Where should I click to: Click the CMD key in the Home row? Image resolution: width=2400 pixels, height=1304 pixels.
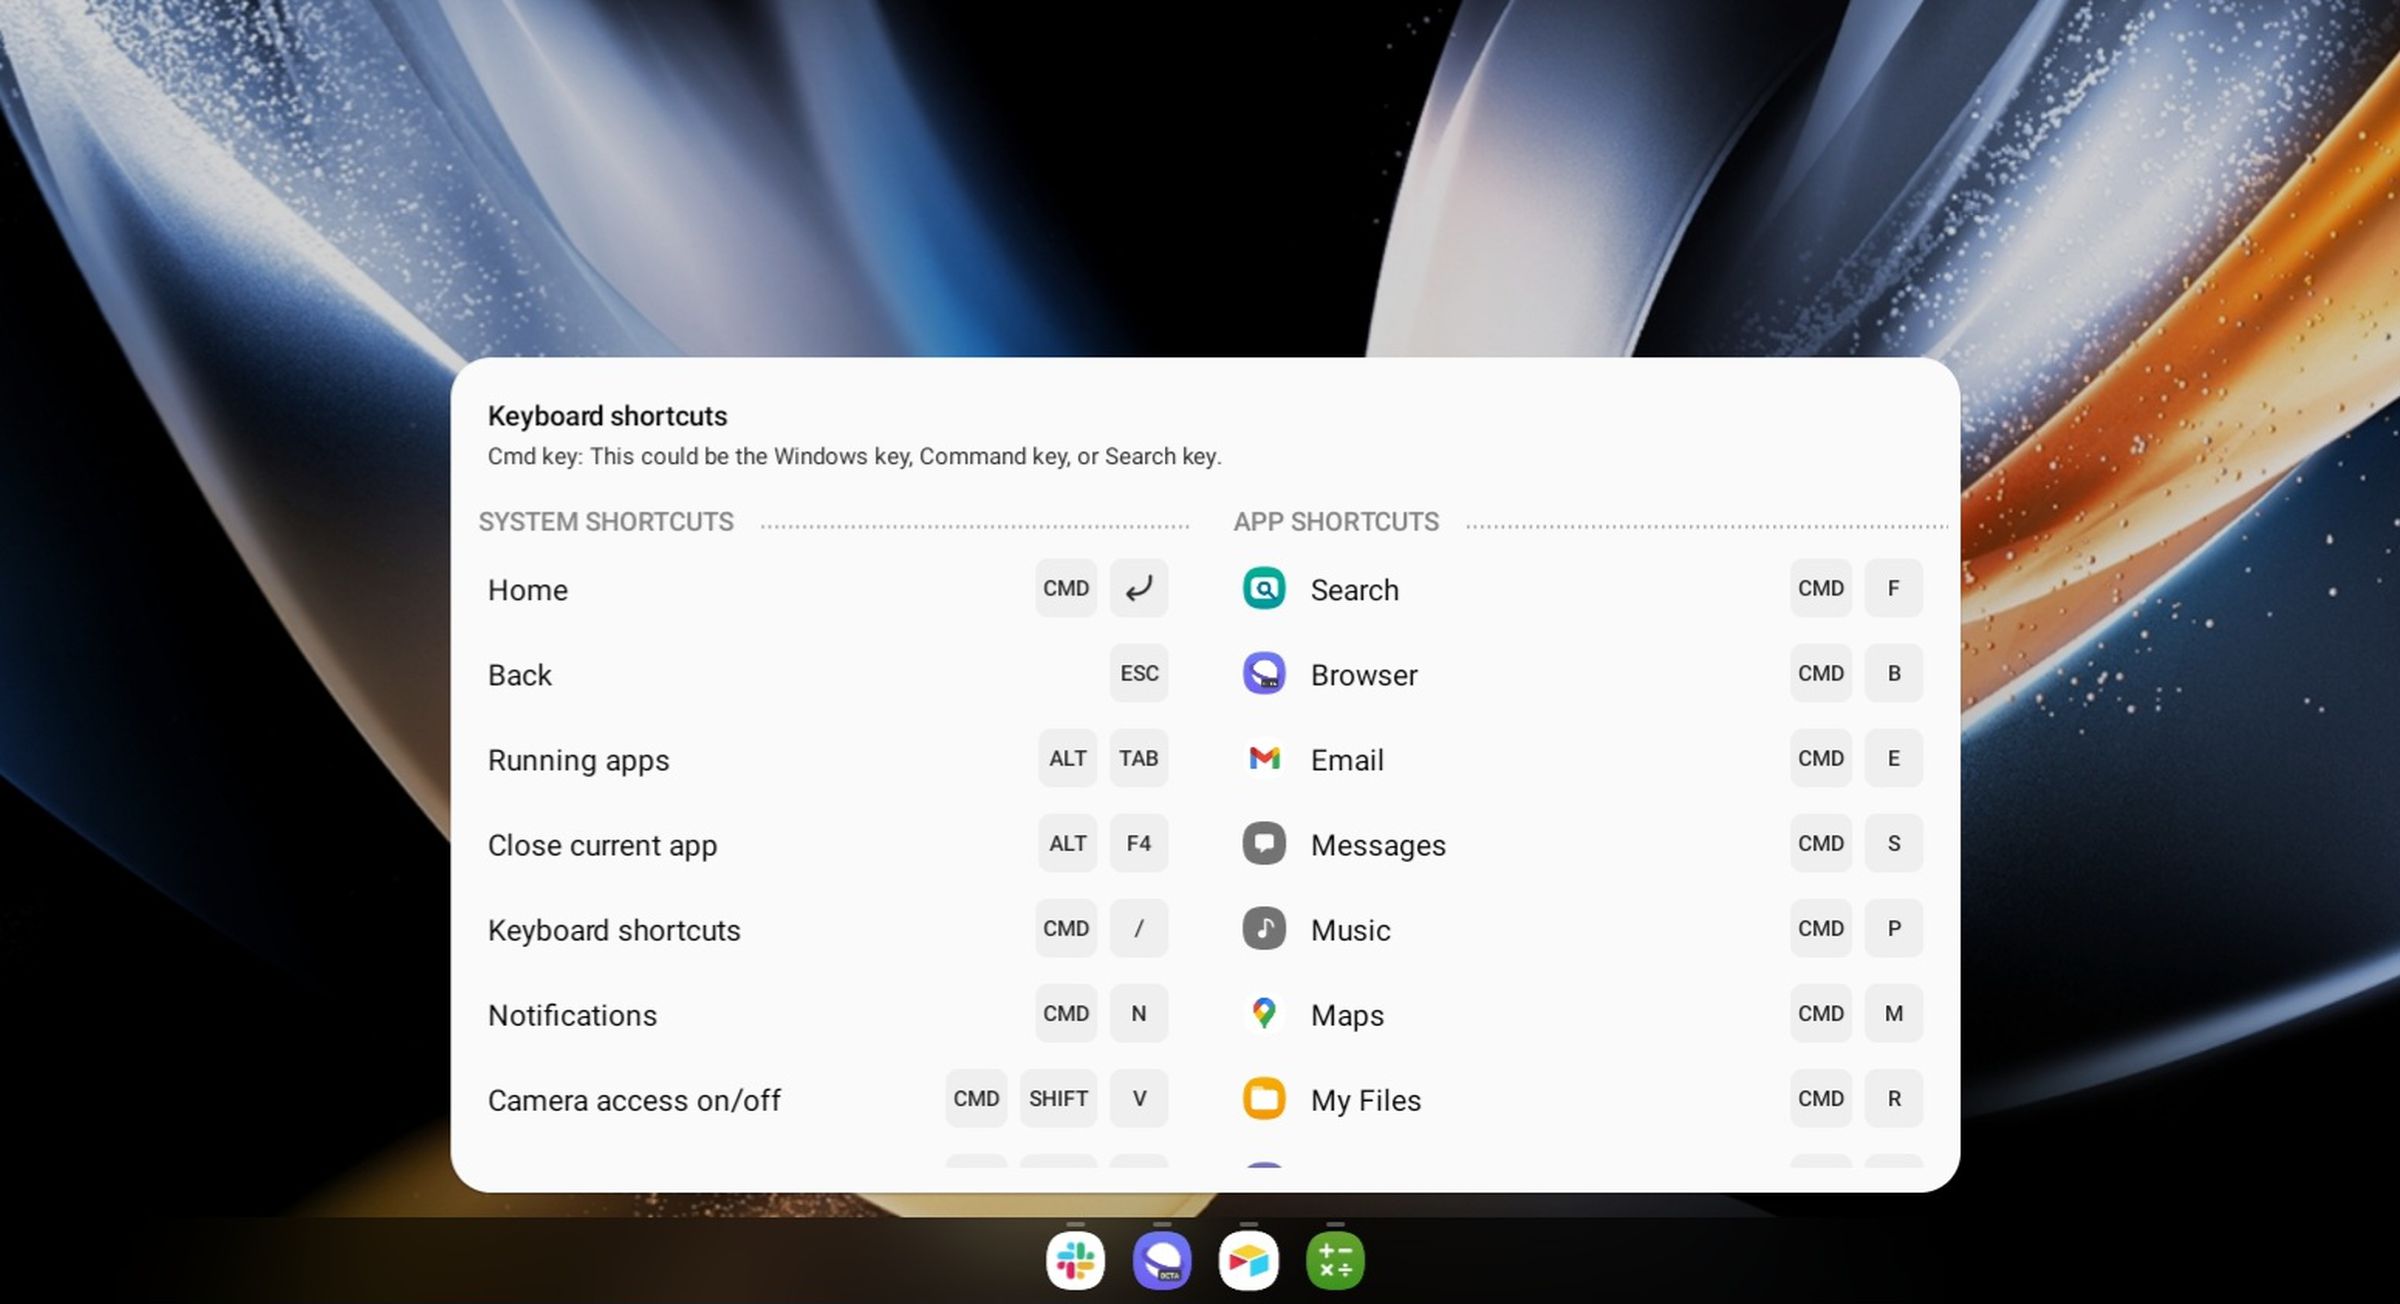(1066, 588)
